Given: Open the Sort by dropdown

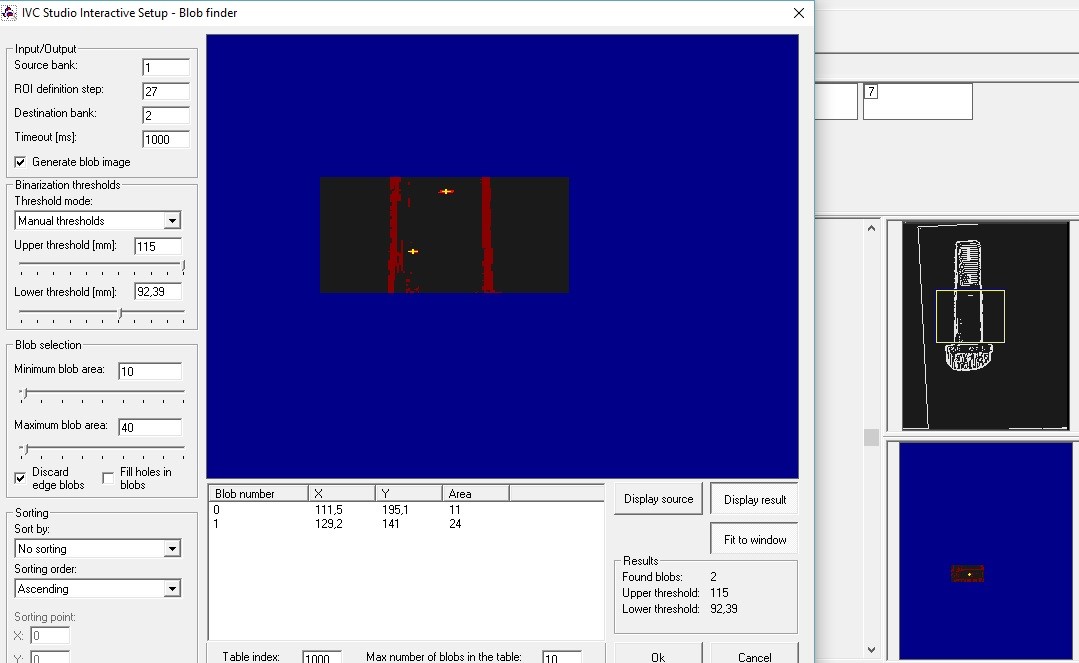Looking at the screenshot, I should pos(172,549).
